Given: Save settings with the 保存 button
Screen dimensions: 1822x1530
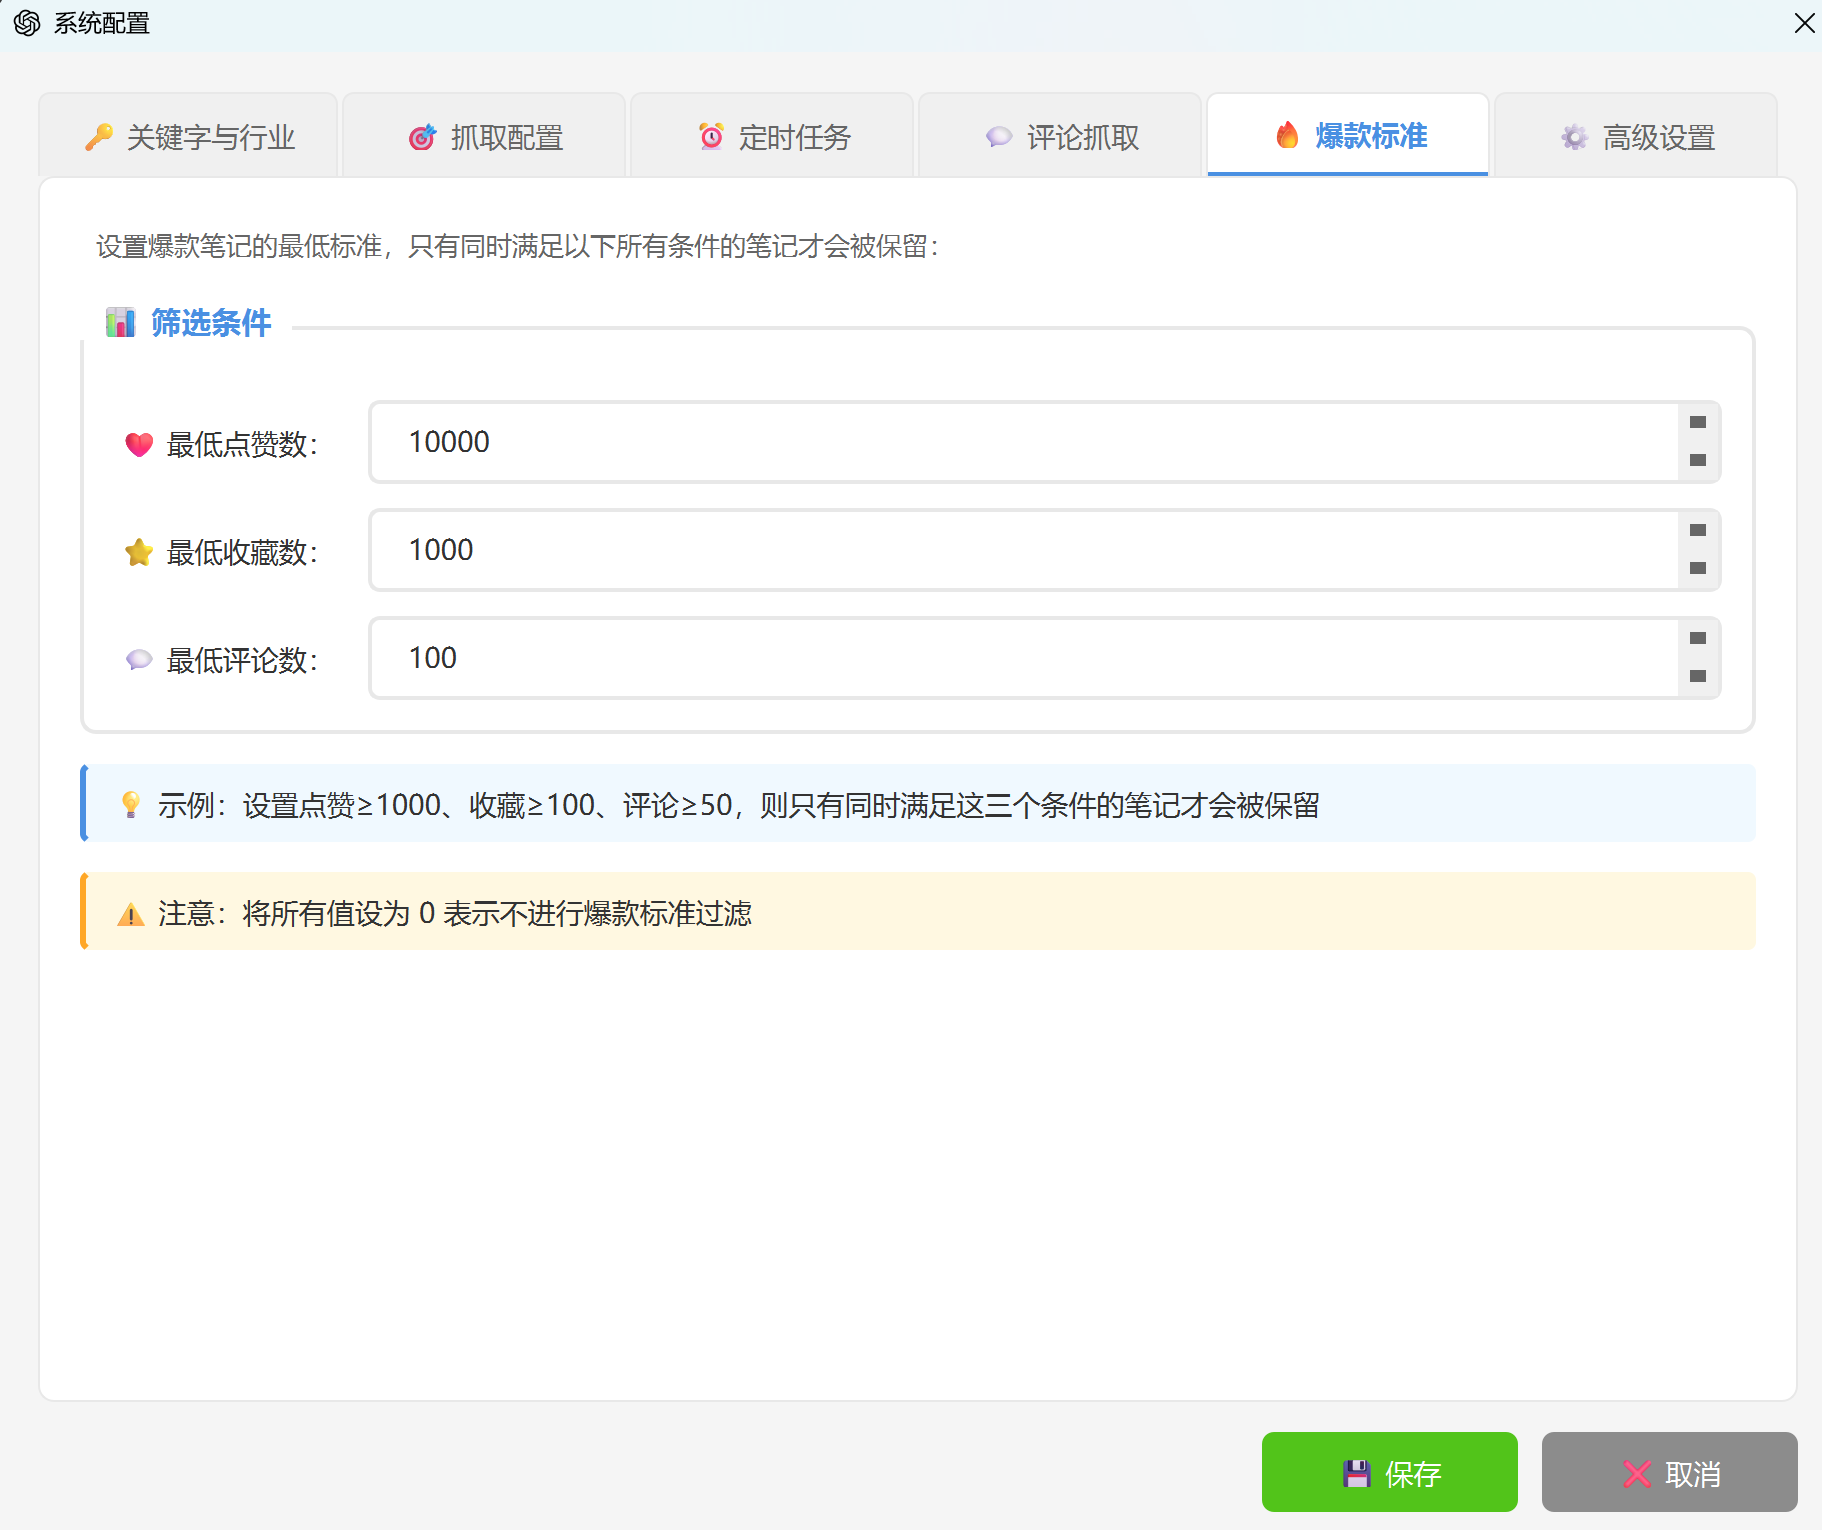Looking at the screenshot, I should (1389, 1472).
